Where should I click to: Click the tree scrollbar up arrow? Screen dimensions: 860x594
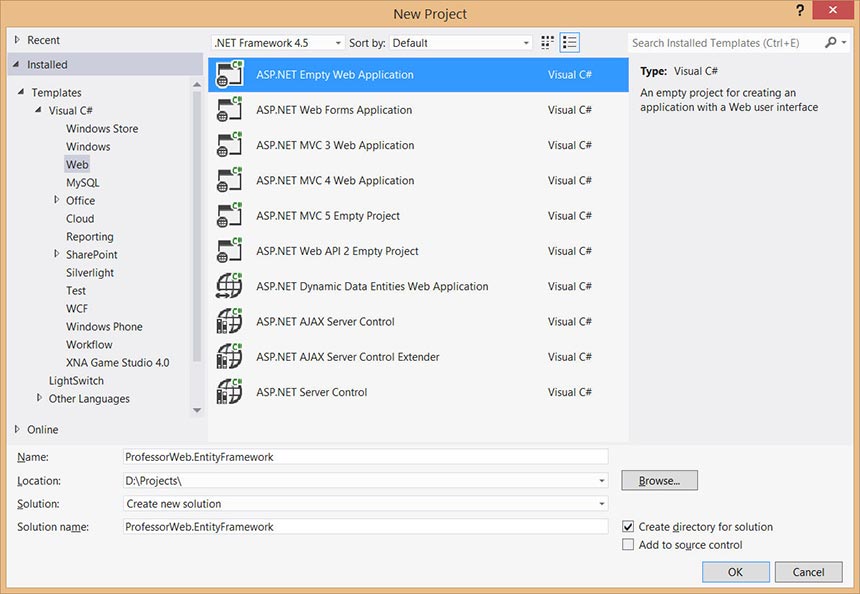click(x=197, y=84)
